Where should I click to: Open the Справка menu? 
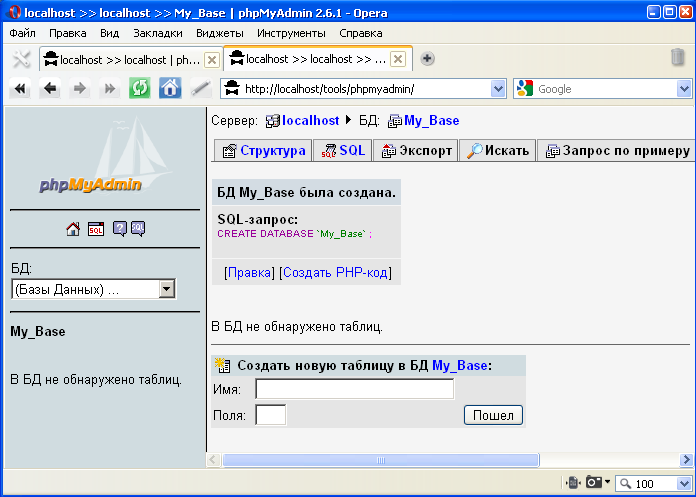click(x=360, y=33)
